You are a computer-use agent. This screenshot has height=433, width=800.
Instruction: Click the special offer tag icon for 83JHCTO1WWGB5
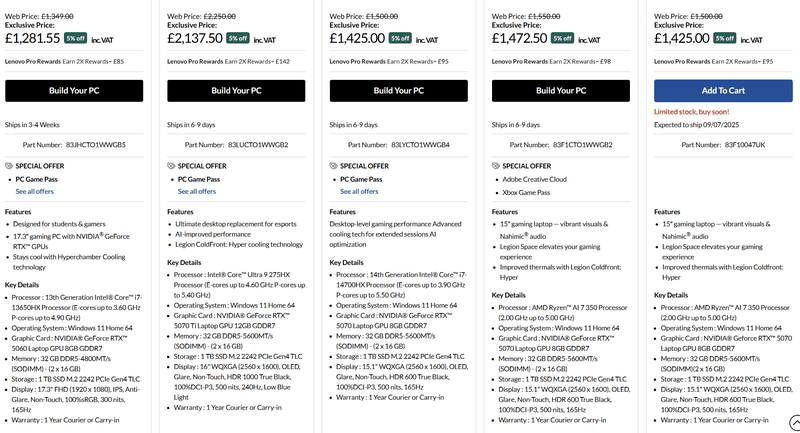click(9, 166)
